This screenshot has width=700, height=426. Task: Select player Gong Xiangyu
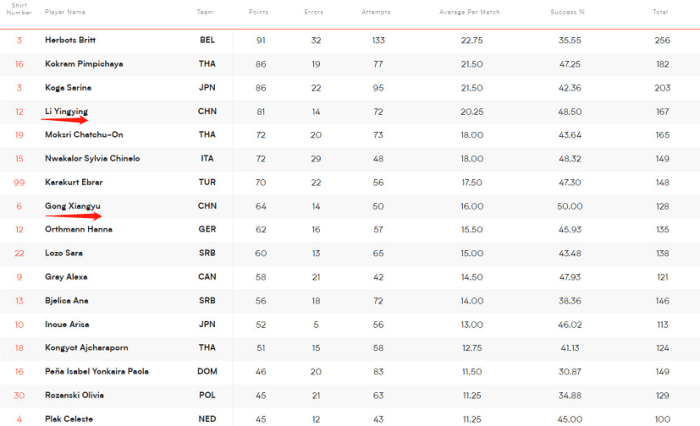tap(72, 206)
